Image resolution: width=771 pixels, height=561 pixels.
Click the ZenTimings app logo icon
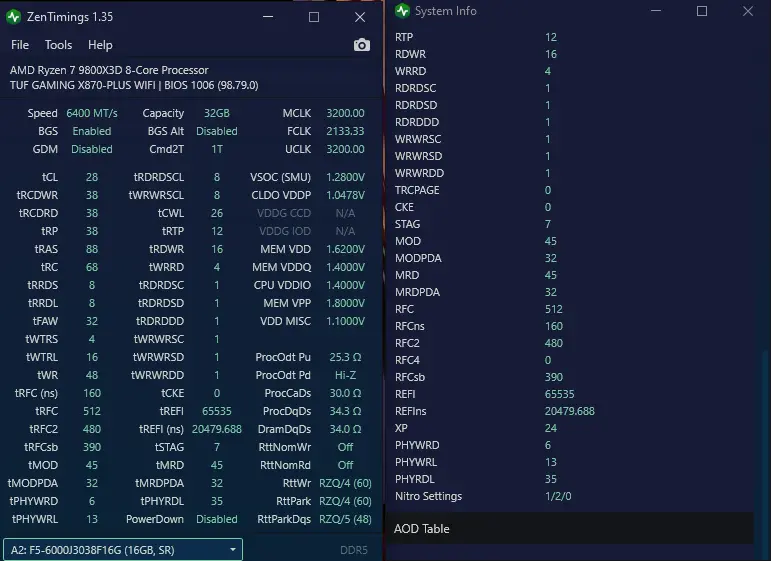point(13,17)
